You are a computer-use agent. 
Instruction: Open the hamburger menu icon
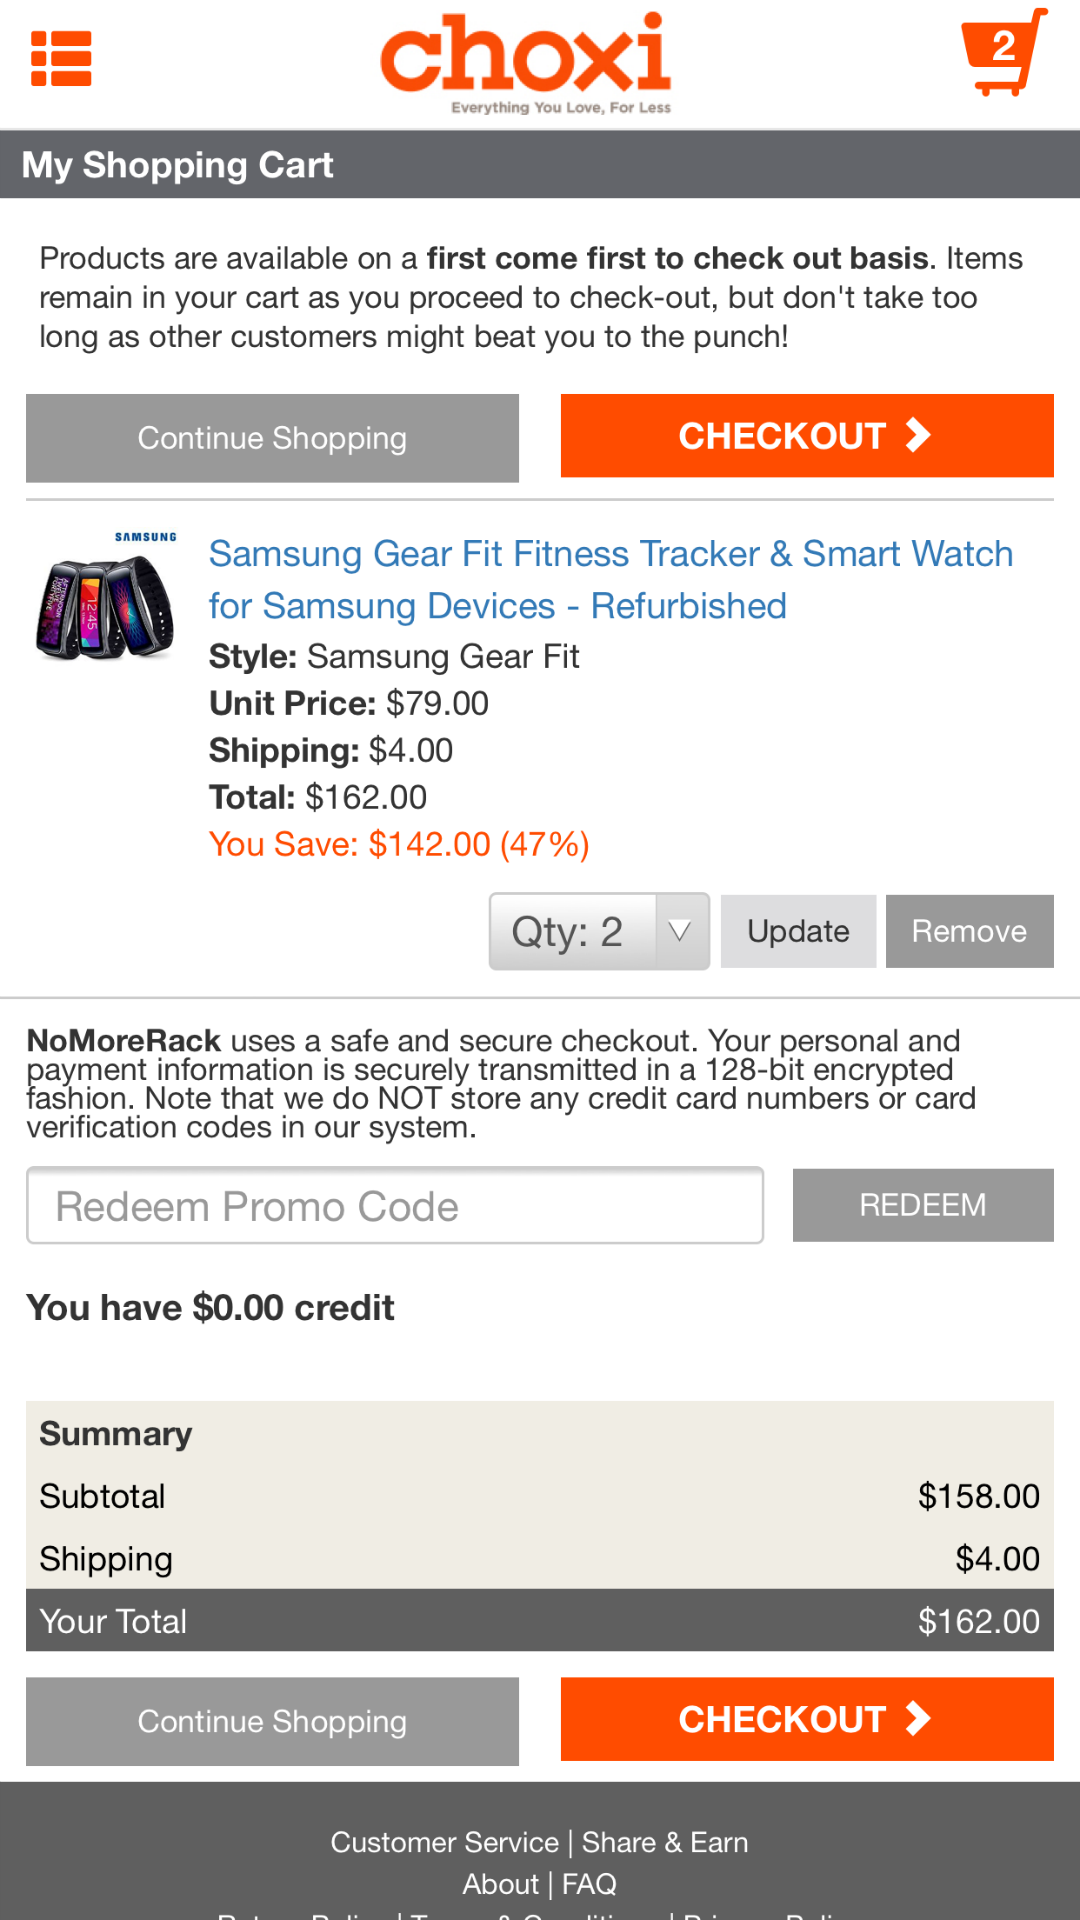pyautogui.click(x=61, y=59)
